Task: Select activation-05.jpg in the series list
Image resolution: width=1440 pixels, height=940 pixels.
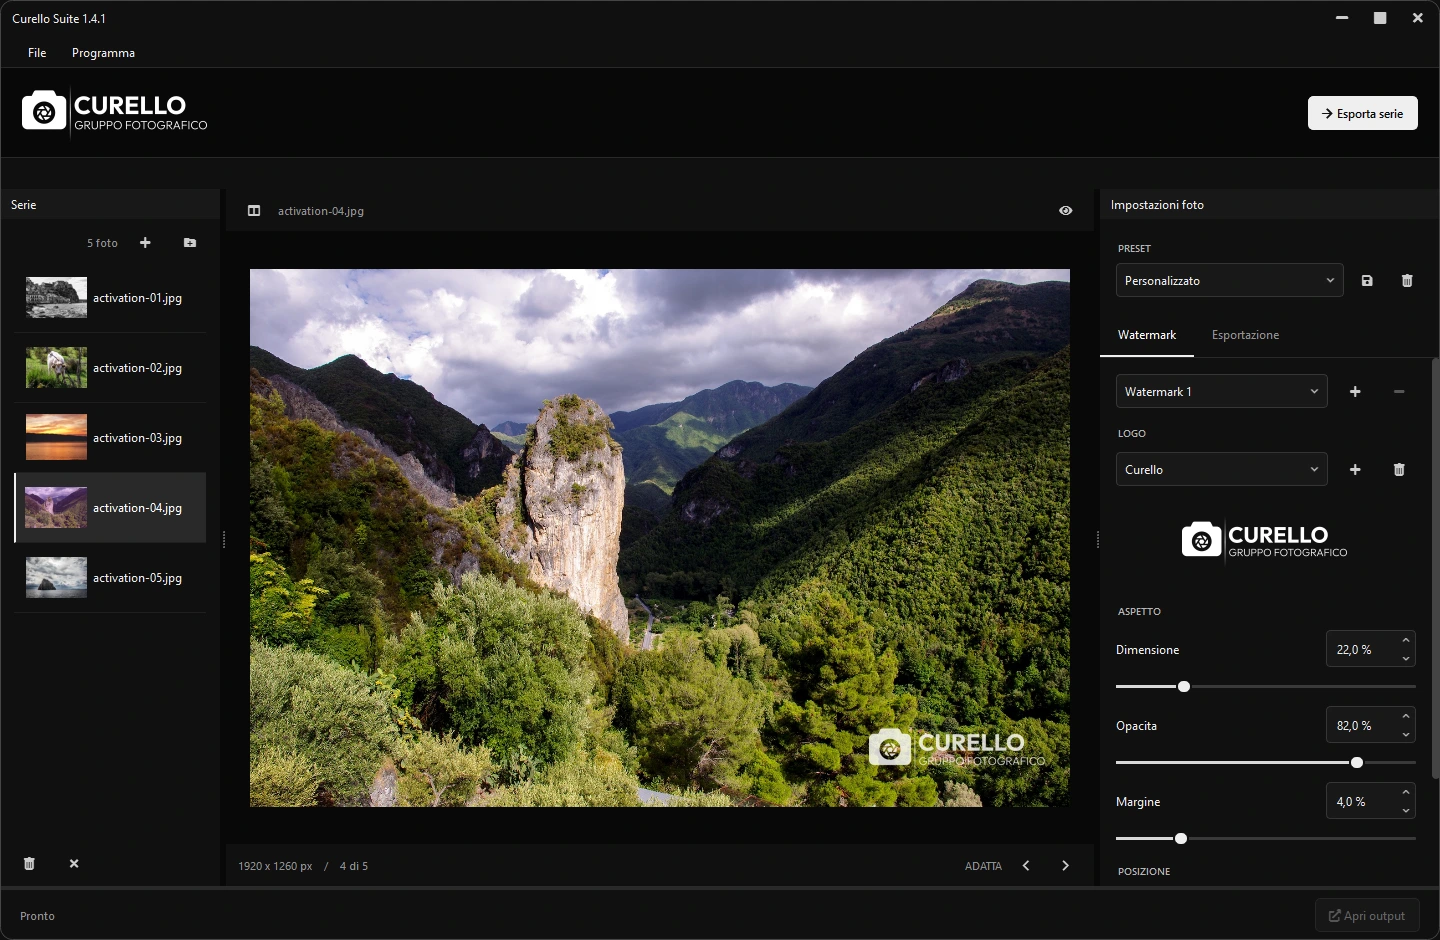Action: tap(110, 578)
